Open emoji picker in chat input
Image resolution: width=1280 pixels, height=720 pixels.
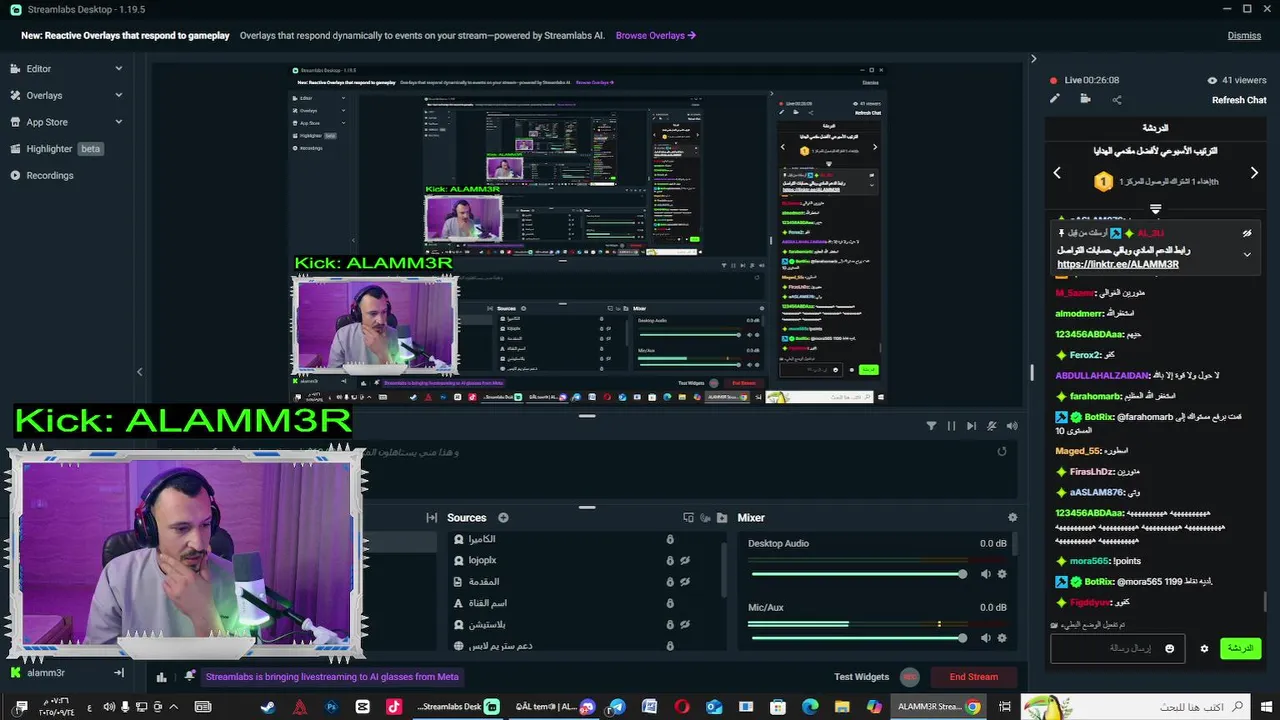point(1169,649)
